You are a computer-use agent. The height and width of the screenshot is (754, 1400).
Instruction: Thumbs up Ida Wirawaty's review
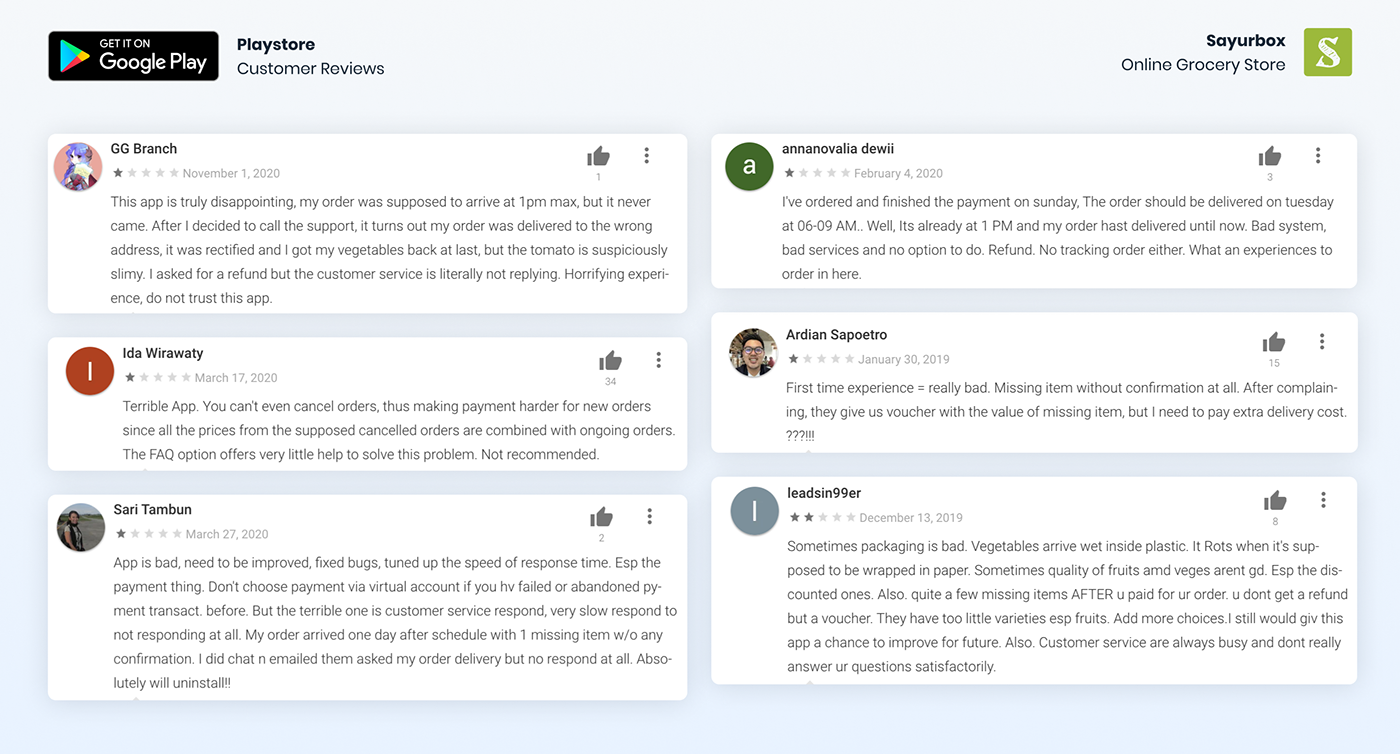tap(610, 360)
